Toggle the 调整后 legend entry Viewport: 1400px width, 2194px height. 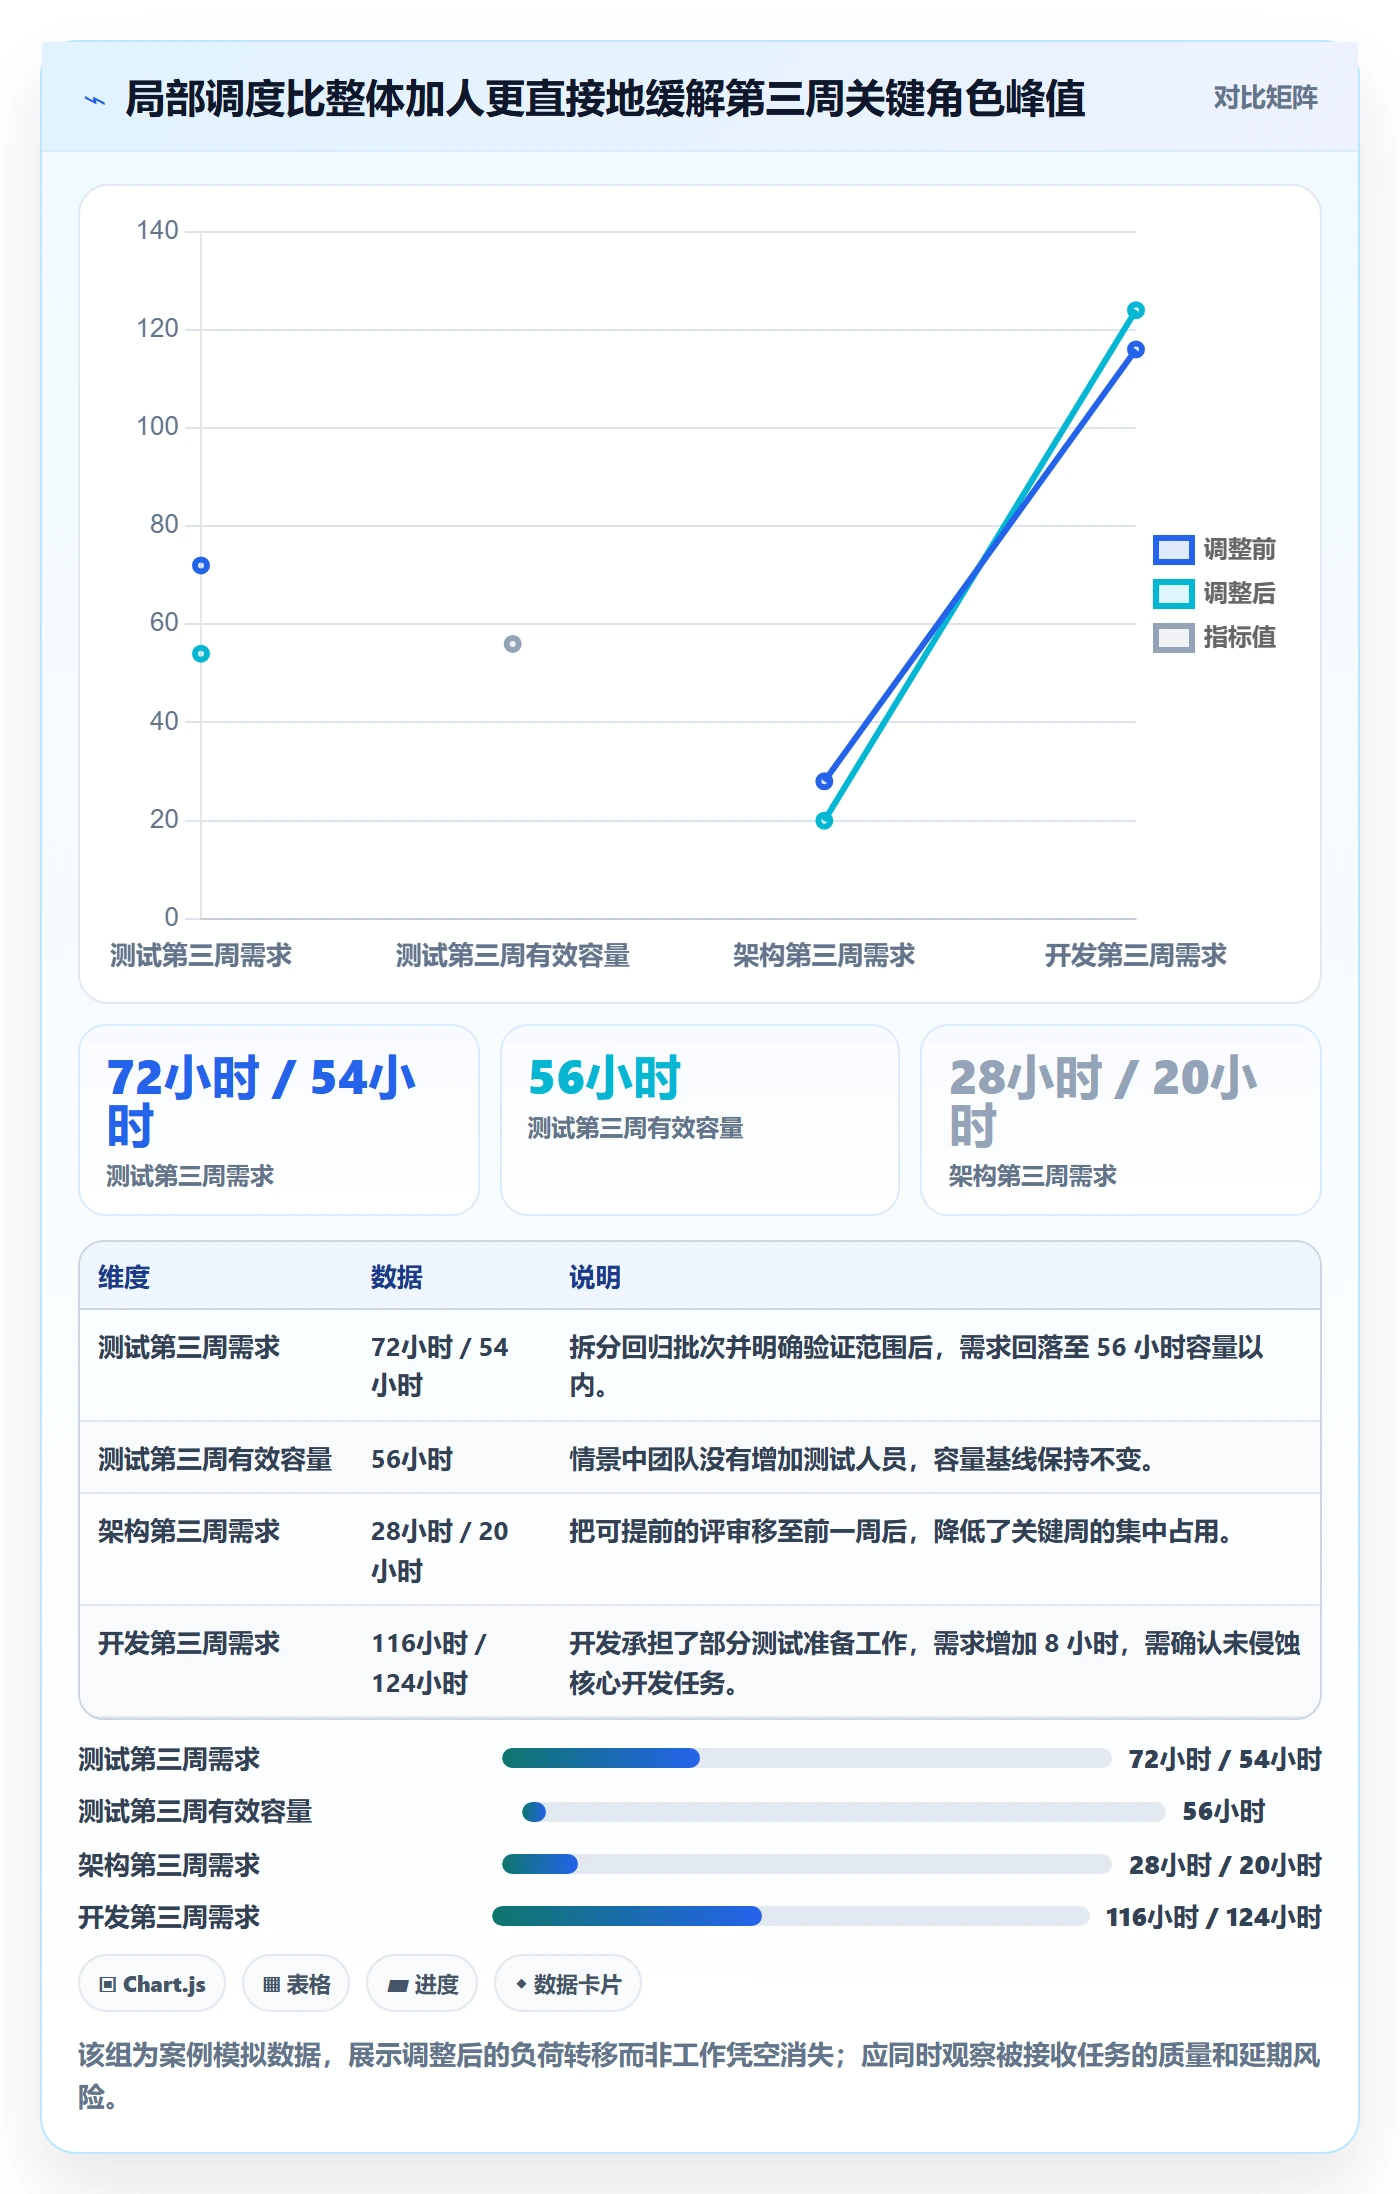(x=1214, y=593)
